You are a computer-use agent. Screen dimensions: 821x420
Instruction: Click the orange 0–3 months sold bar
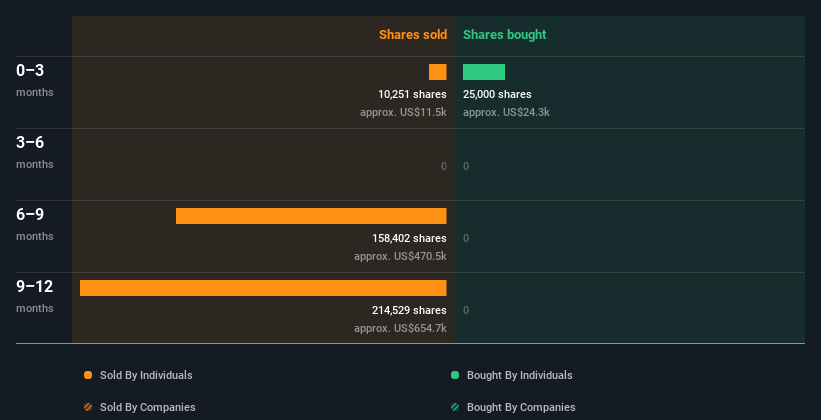pyautogui.click(x=438, y=72)
